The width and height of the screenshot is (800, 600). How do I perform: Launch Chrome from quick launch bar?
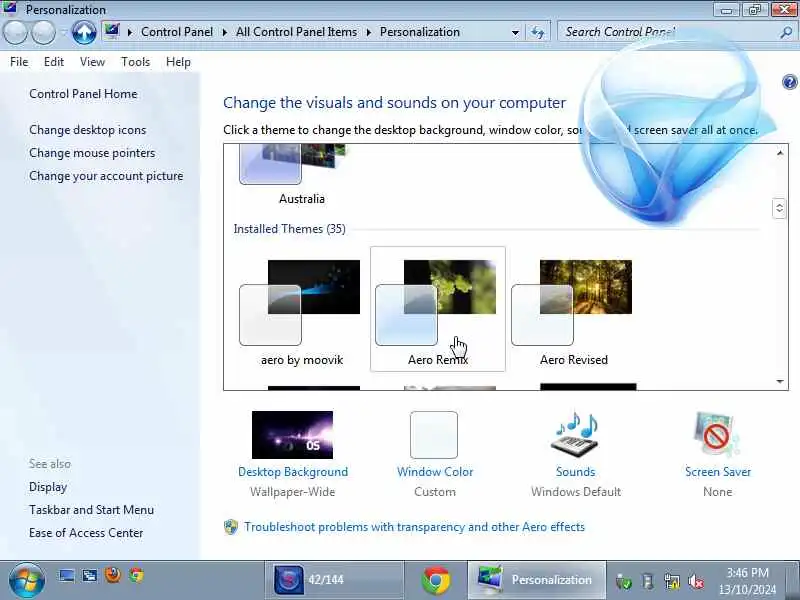click(x=136, y=576)
